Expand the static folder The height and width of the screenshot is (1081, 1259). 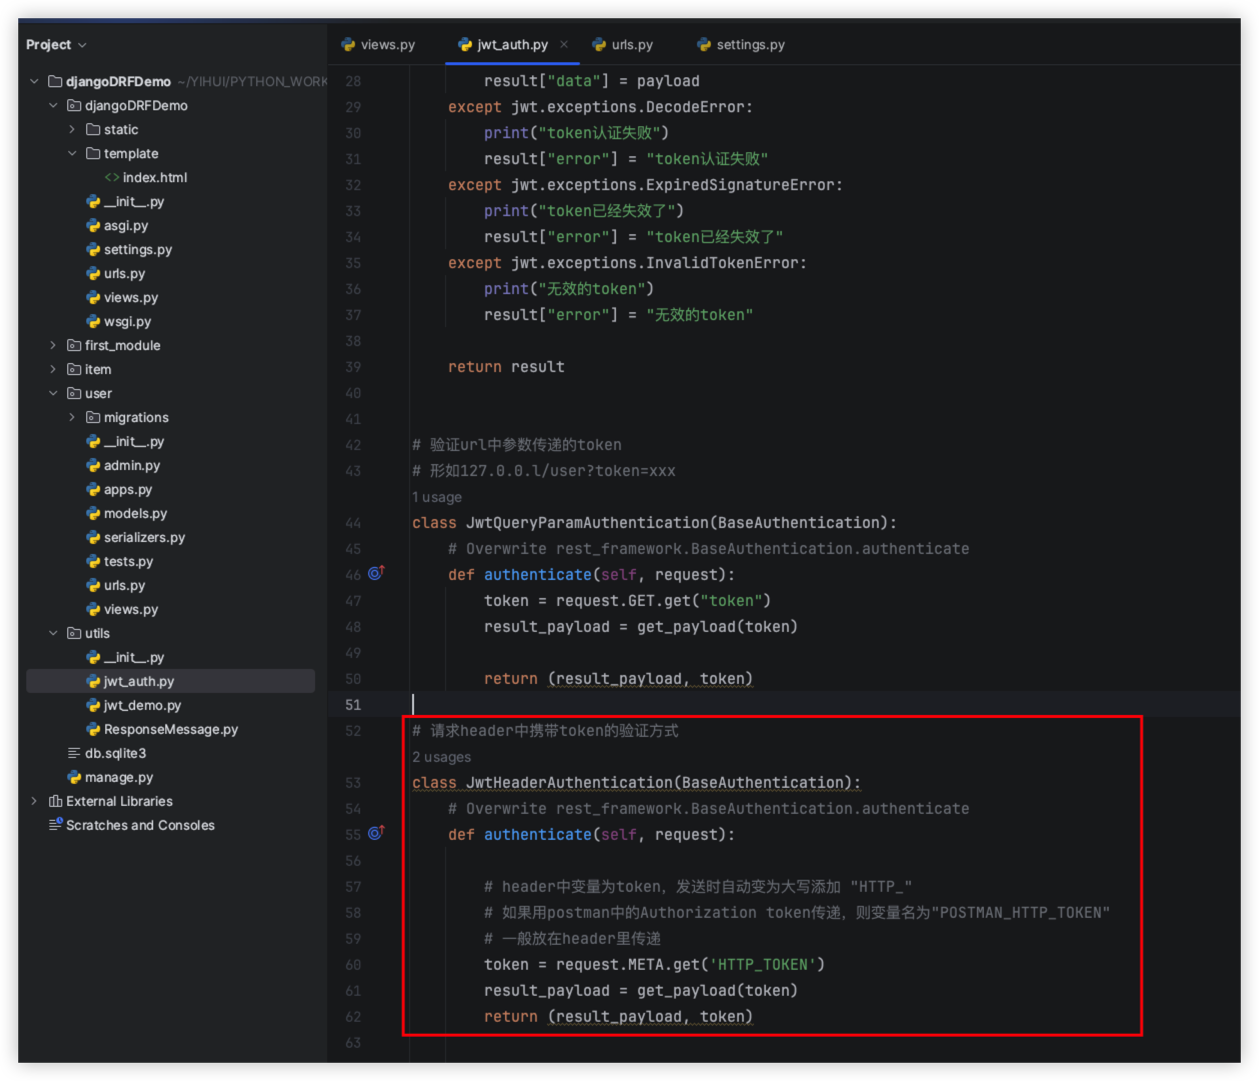pyautogui.click(x=72, y=130)
